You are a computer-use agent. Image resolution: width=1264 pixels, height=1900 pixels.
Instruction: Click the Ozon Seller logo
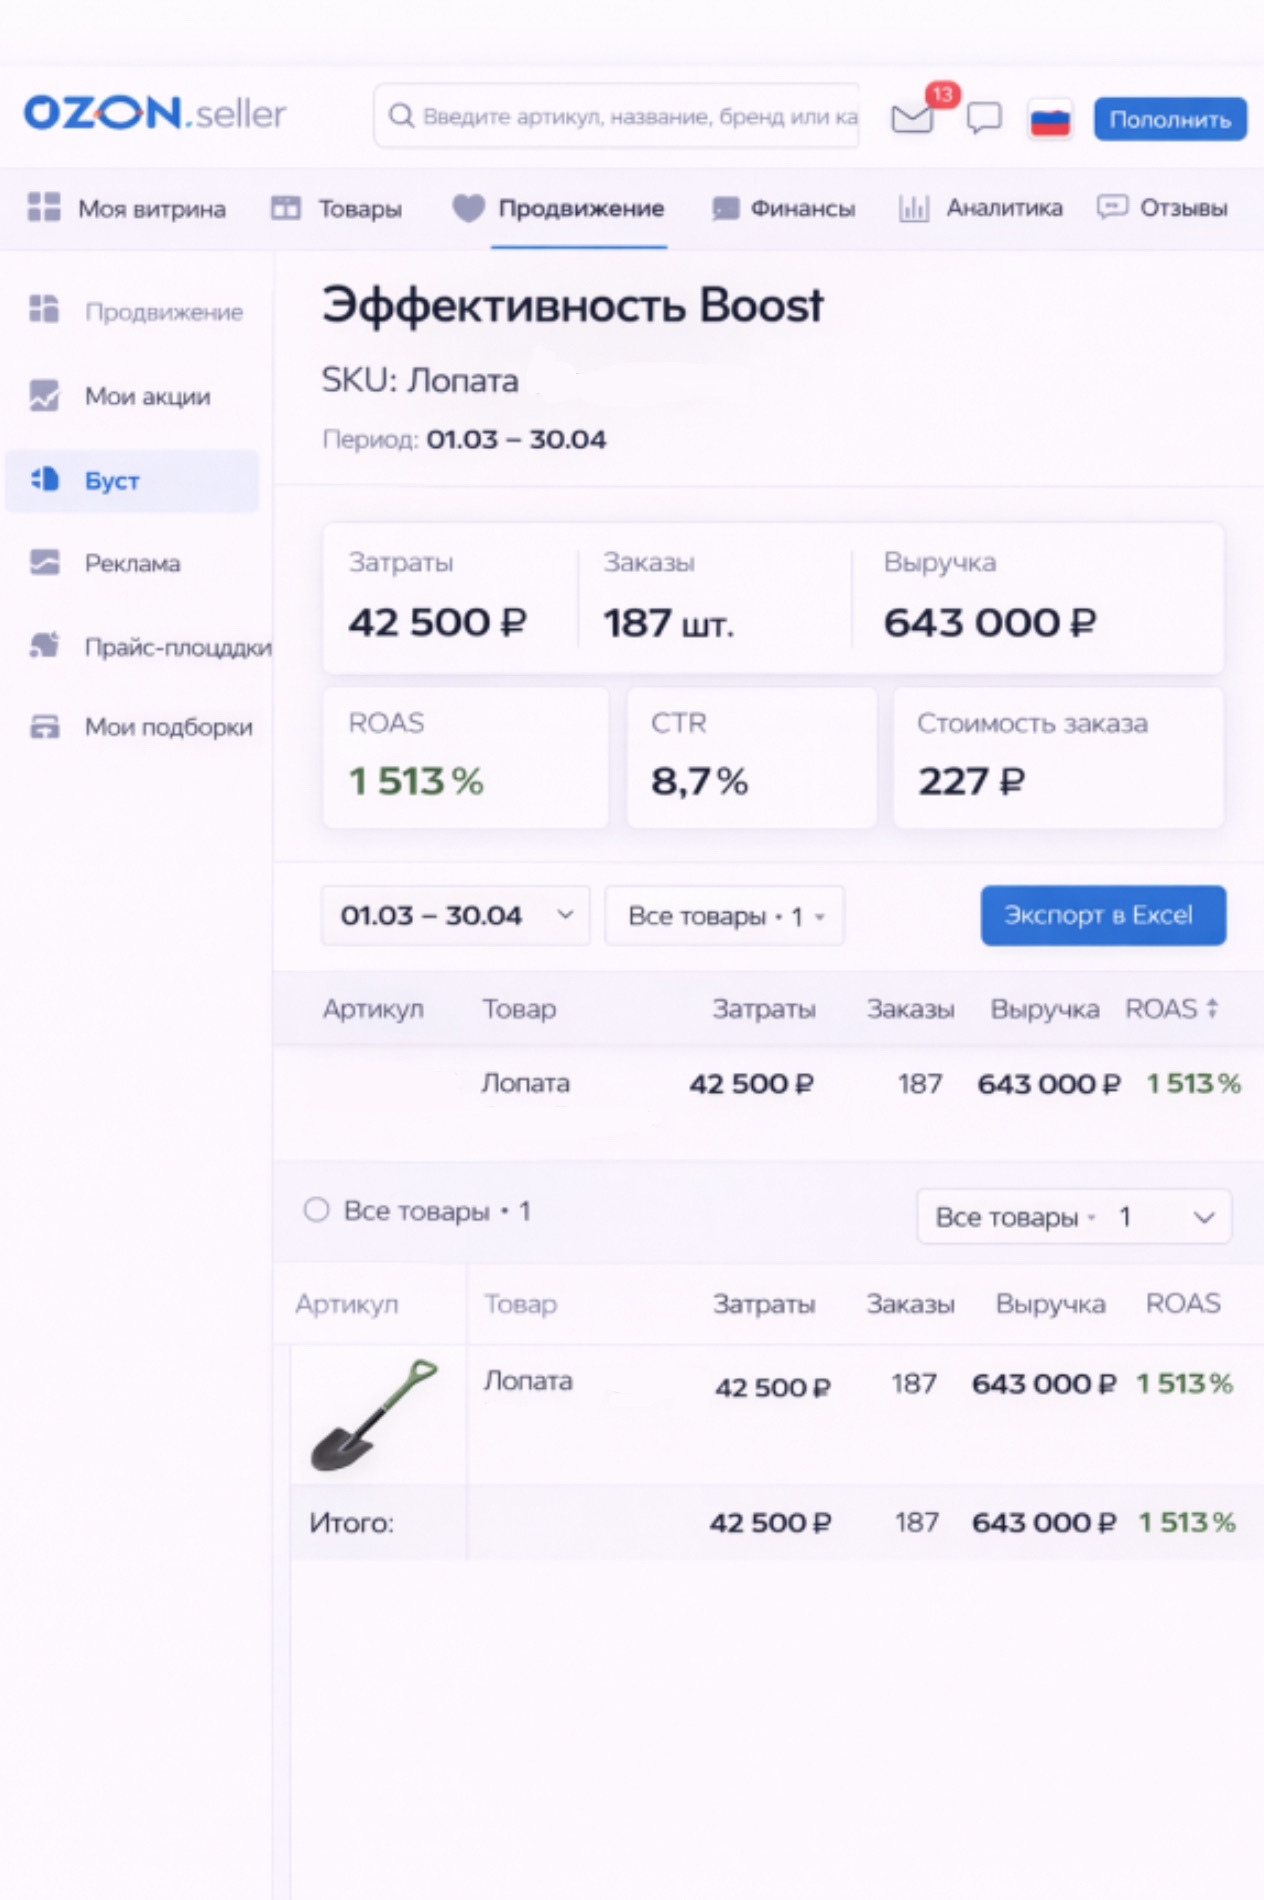coord(155,114)
